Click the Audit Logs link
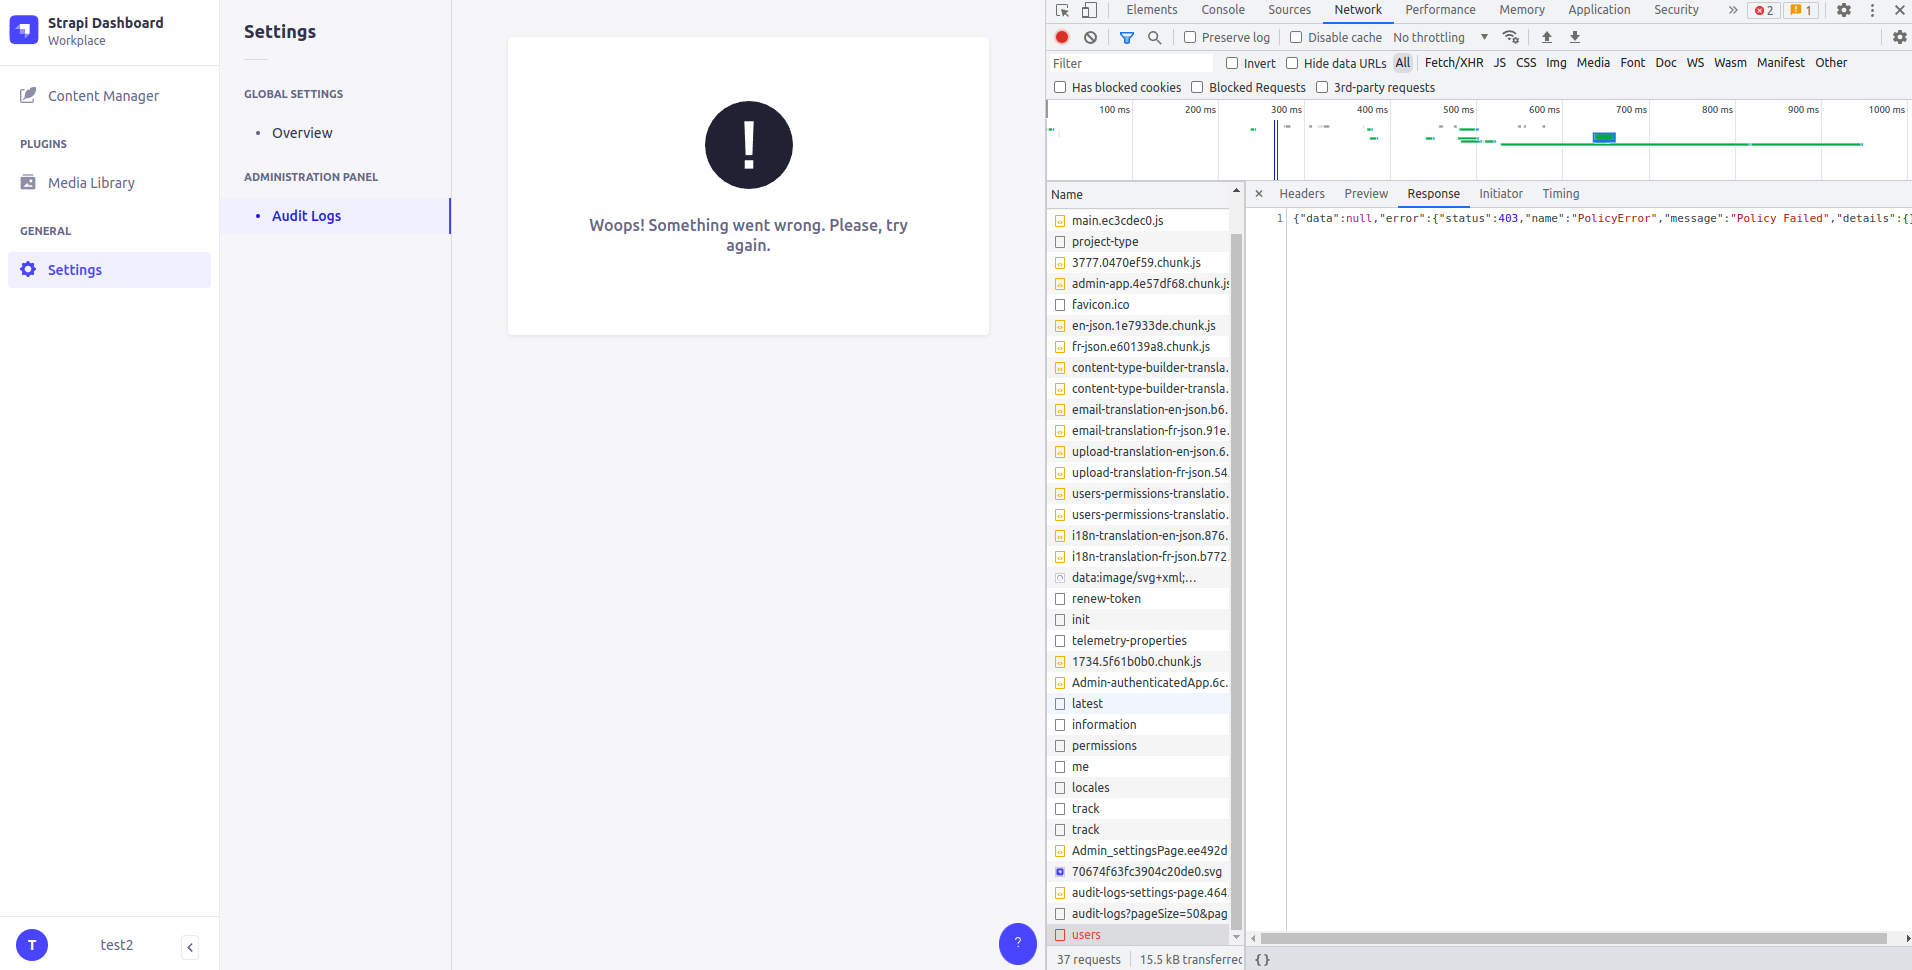Image resolution: width=1912 pixels, height=970 pixels. pyautogui.click(x=307, y=215)
